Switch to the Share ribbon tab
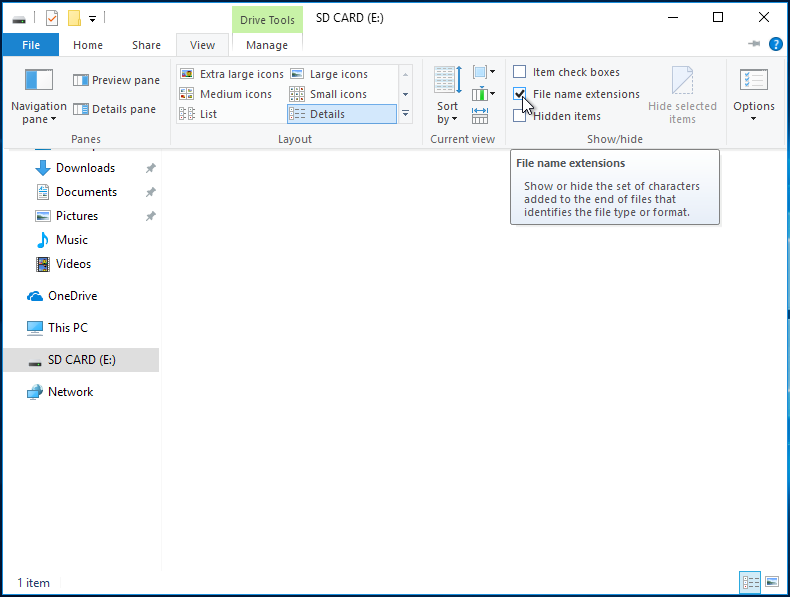Screen dimensions: 790x597 (x=146, y=45)
